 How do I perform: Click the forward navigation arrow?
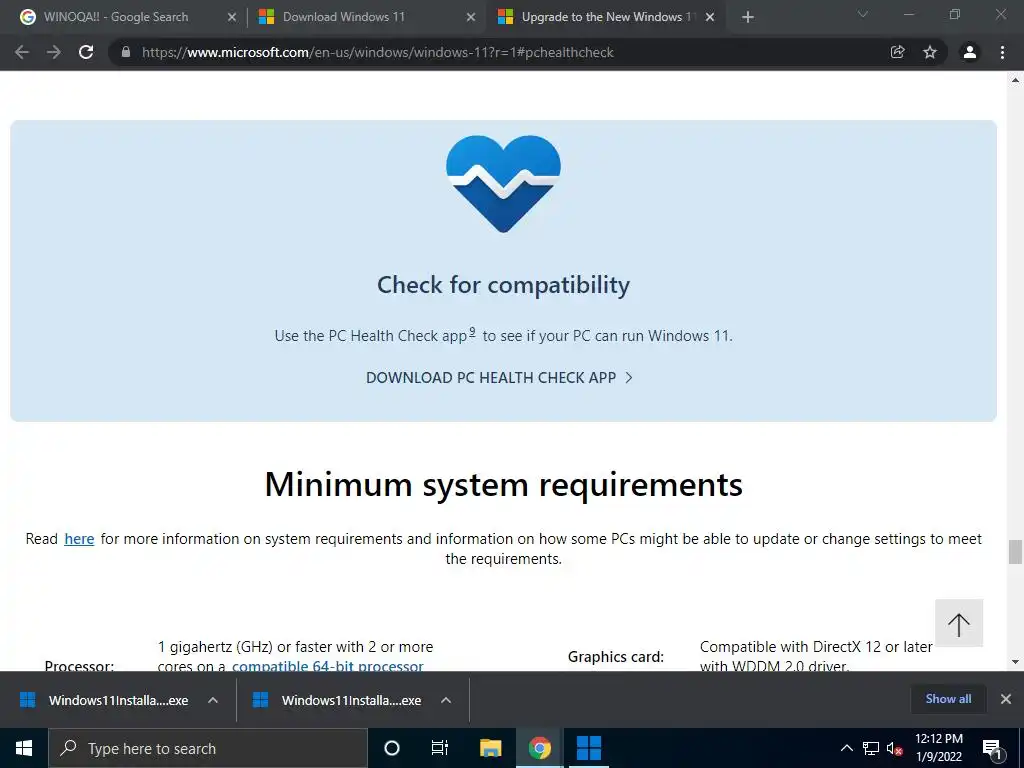pyautogui.click(x=54, y=52)
